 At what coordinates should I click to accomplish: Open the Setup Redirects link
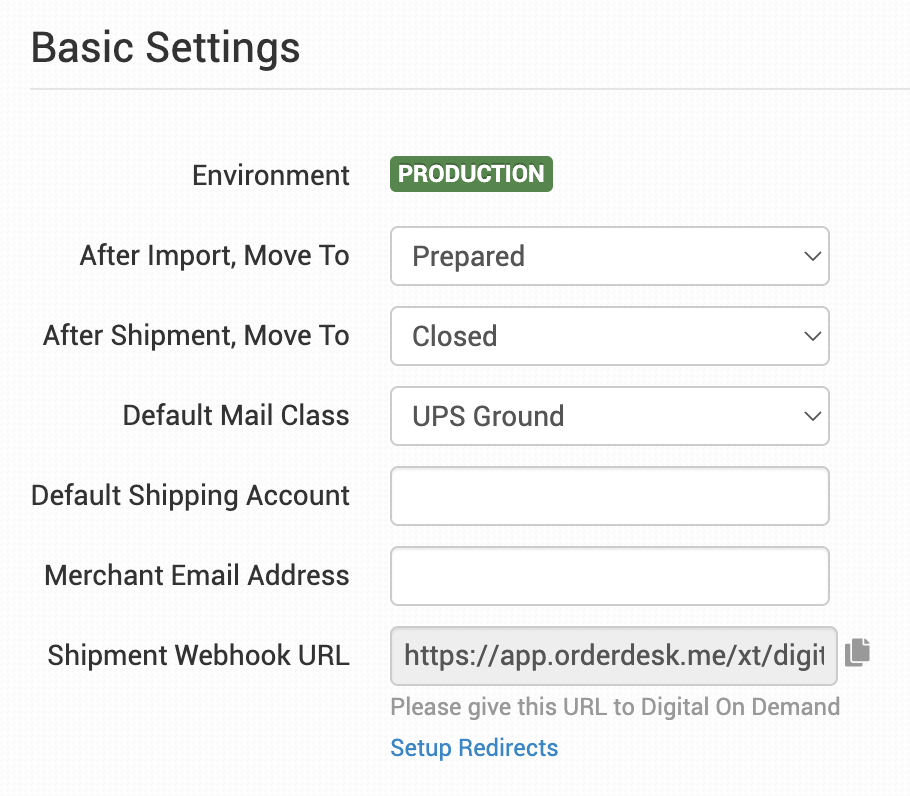tap(474, 748)
